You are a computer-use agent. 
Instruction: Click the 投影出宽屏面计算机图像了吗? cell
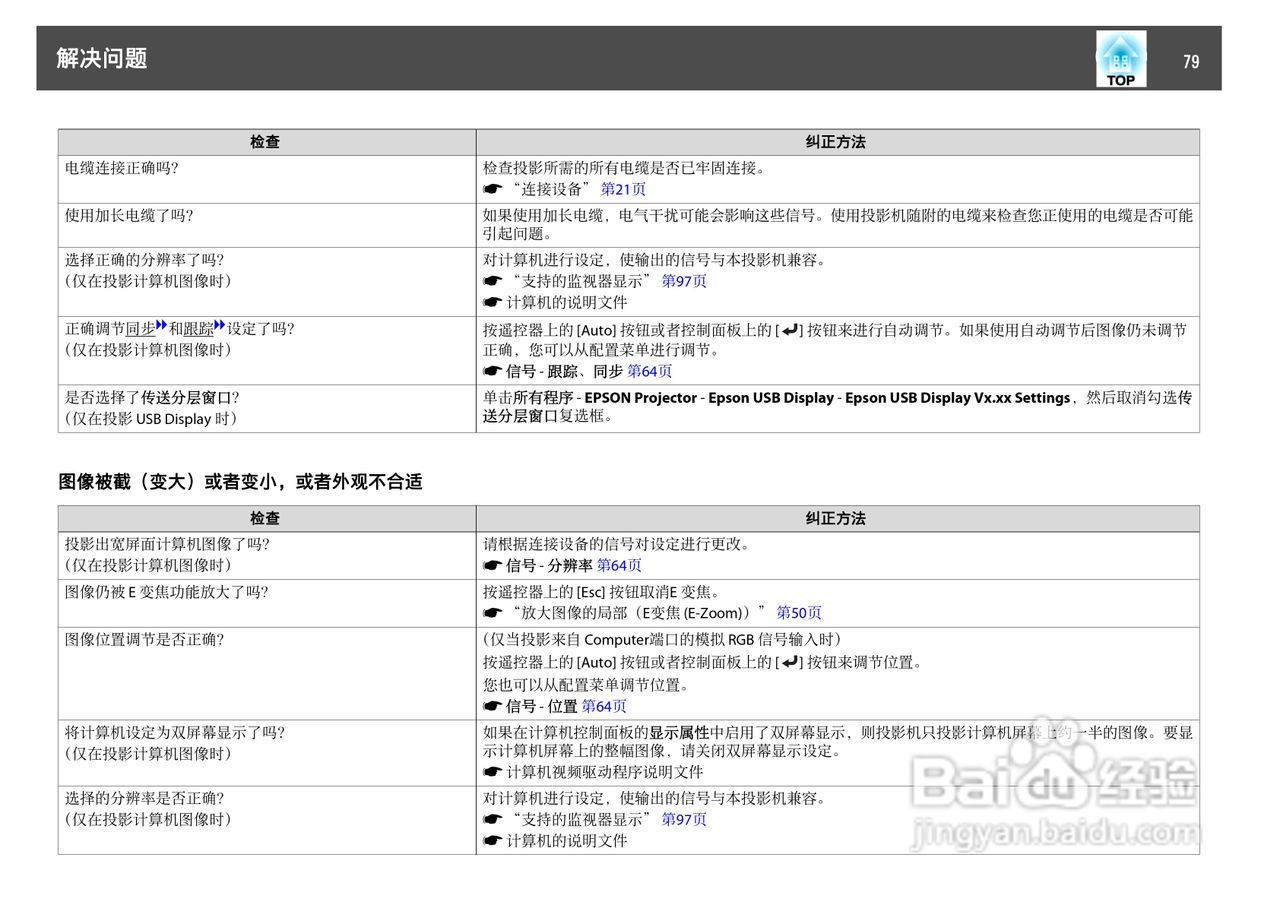tap(266, 556)
